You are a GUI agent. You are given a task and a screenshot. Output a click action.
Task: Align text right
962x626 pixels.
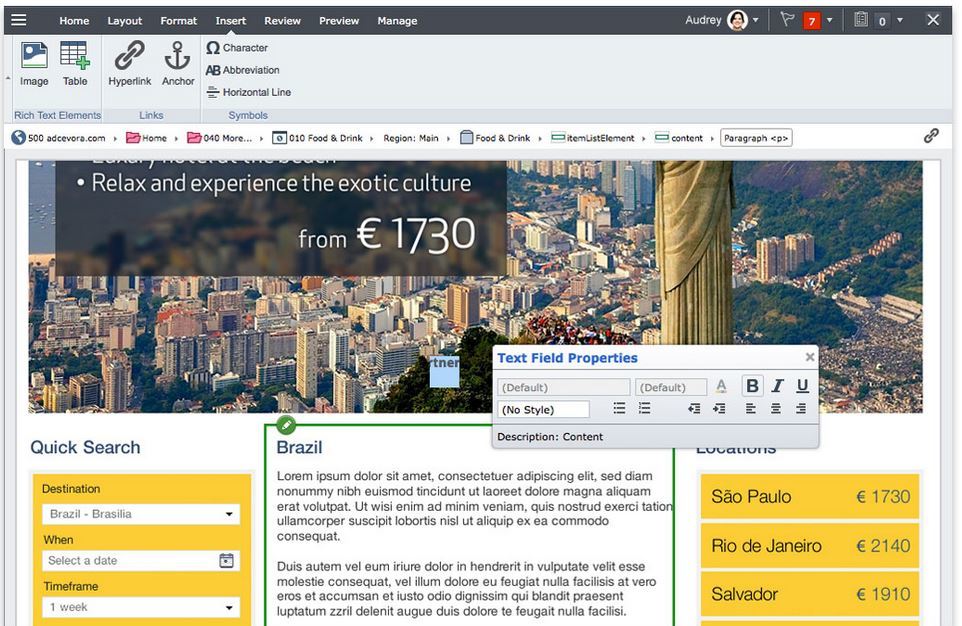[x=801, y=408]
